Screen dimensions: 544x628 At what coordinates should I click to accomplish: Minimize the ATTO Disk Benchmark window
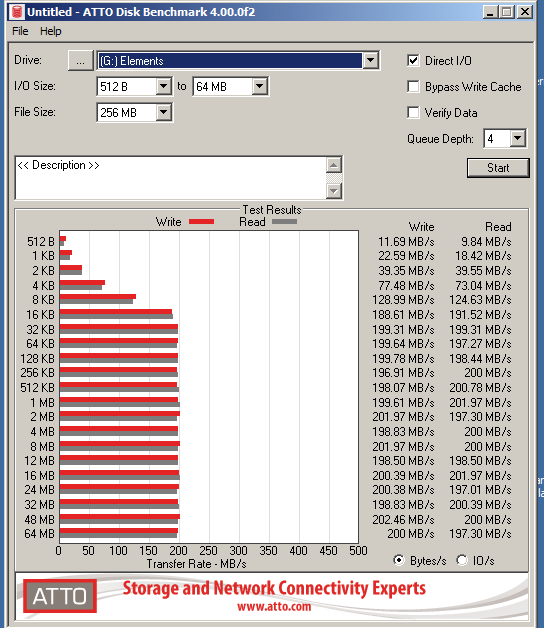coord(490,12)
